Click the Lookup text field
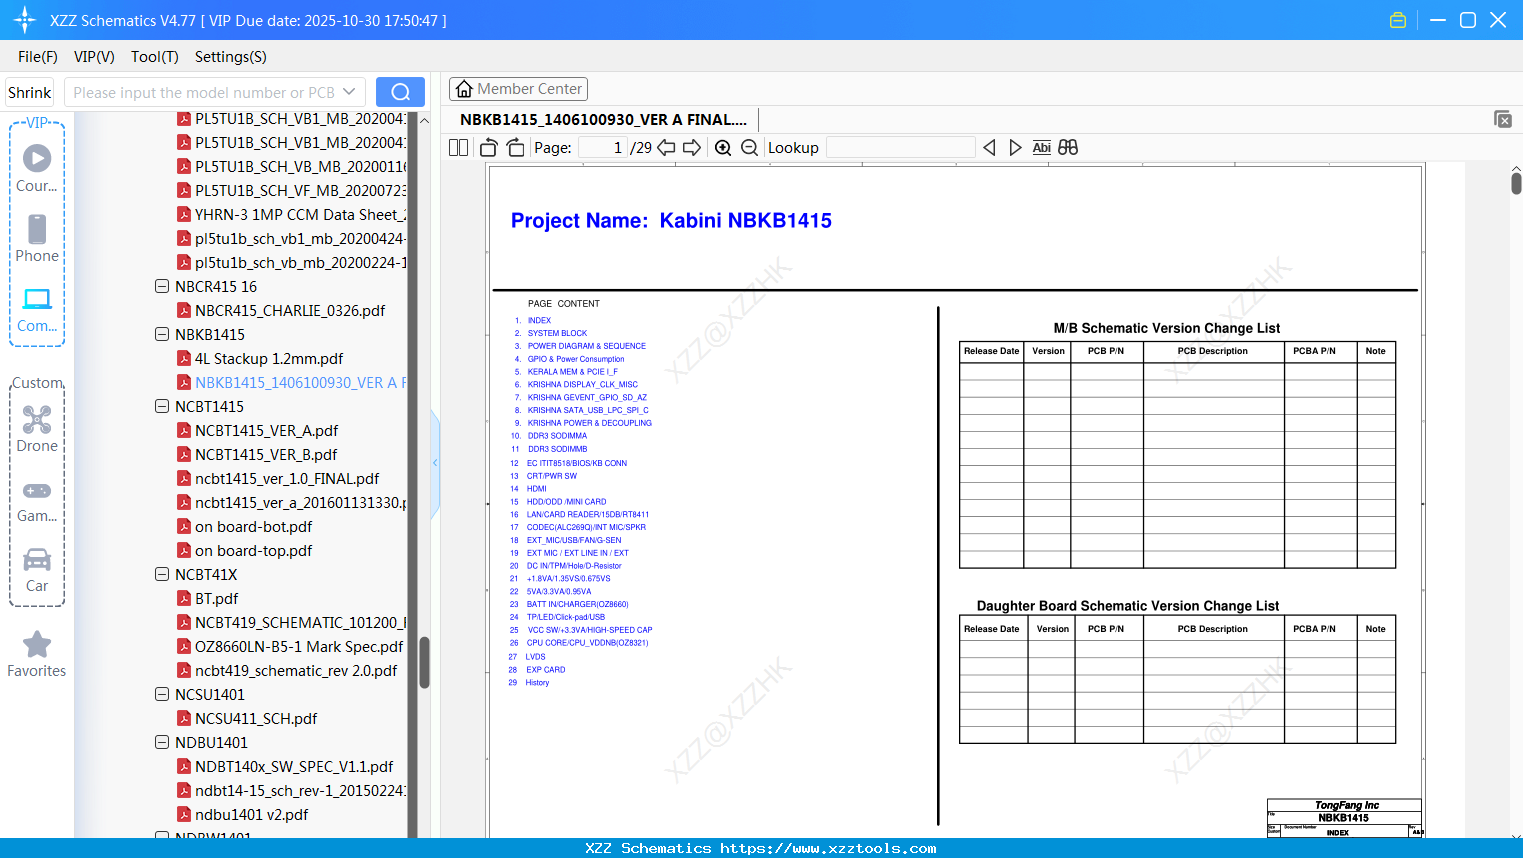The width and height of the screenshot is (1523, 858). (x=900, y=148)
